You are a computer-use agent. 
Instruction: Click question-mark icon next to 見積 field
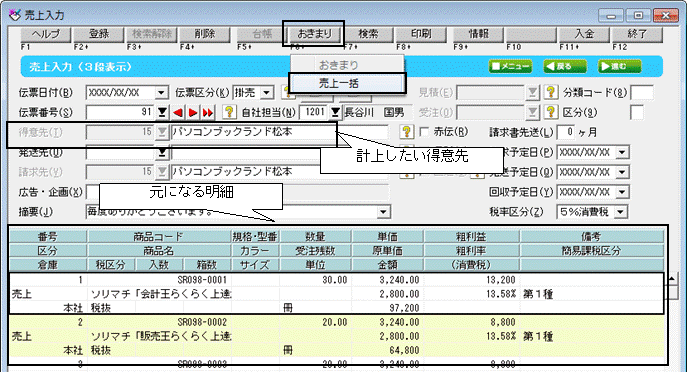click(x=550, y=92)
